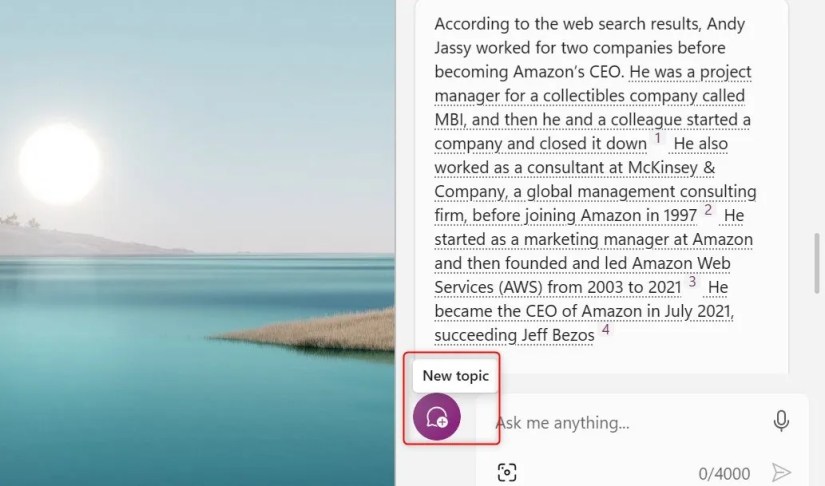This screenshot has height=486, width=825.
Task: Open citation number 1 superscript
Action: click(x=658, y=138)
